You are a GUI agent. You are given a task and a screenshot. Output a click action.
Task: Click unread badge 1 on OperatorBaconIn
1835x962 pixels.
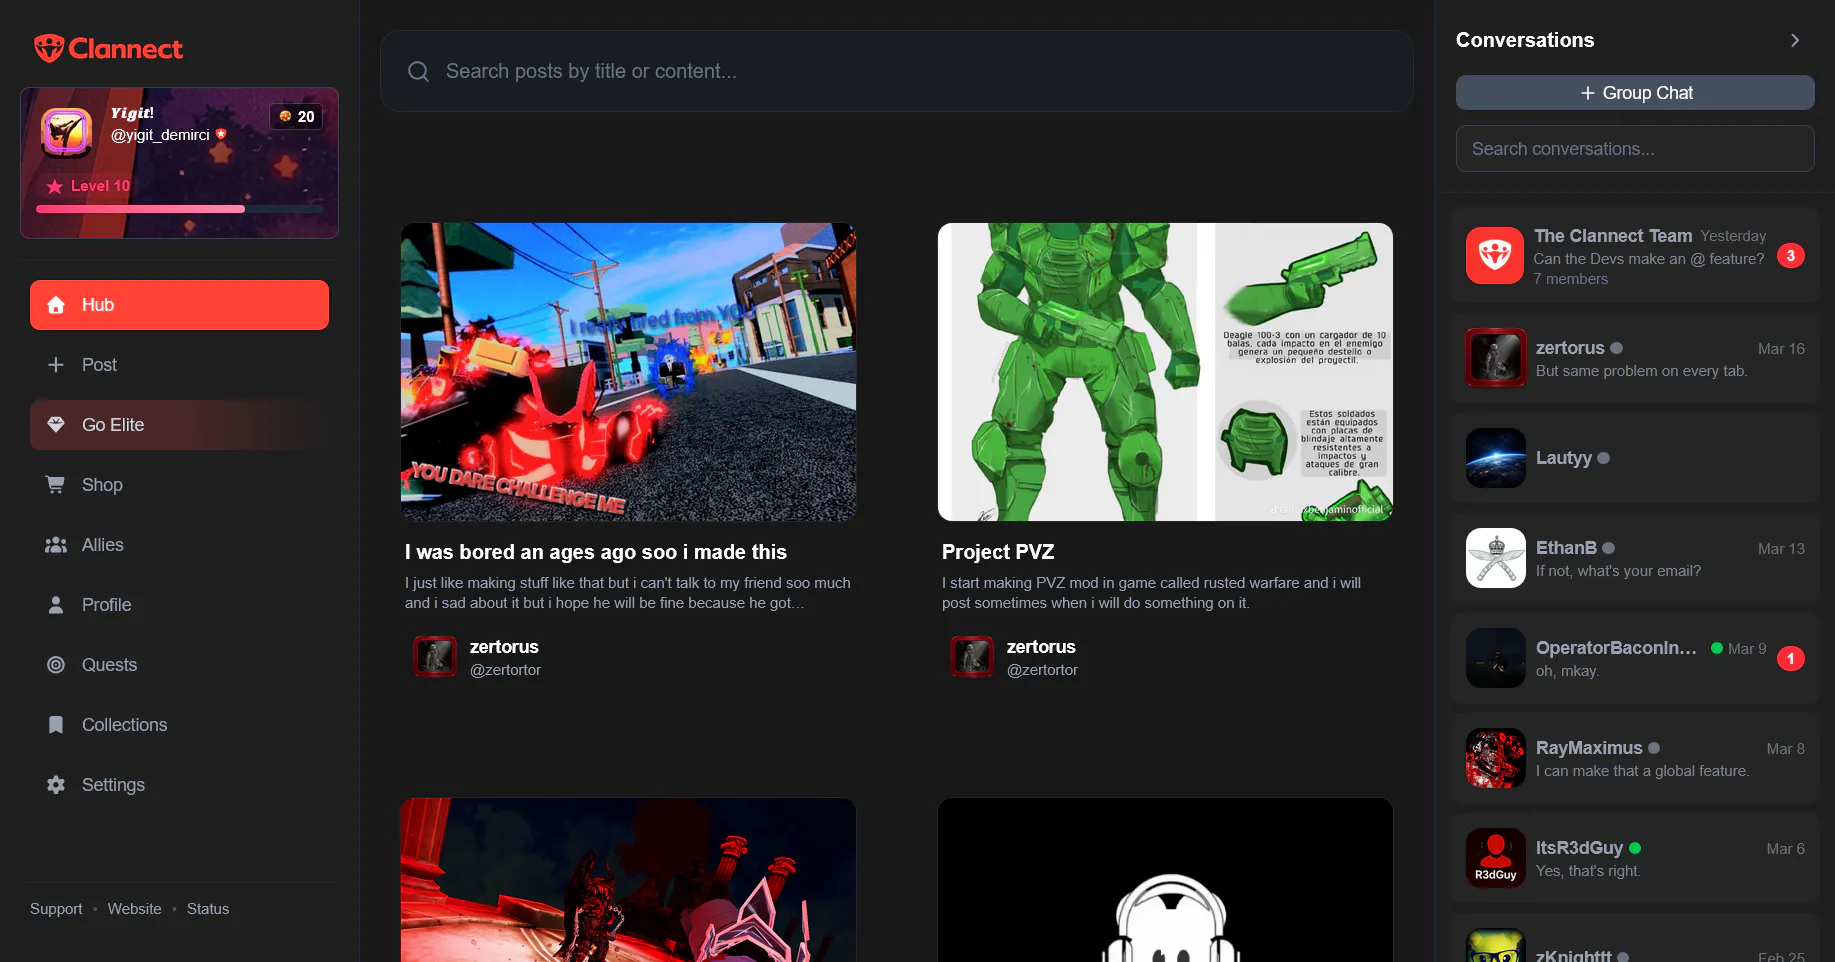pyautogui.click(x=1791, y=658)
